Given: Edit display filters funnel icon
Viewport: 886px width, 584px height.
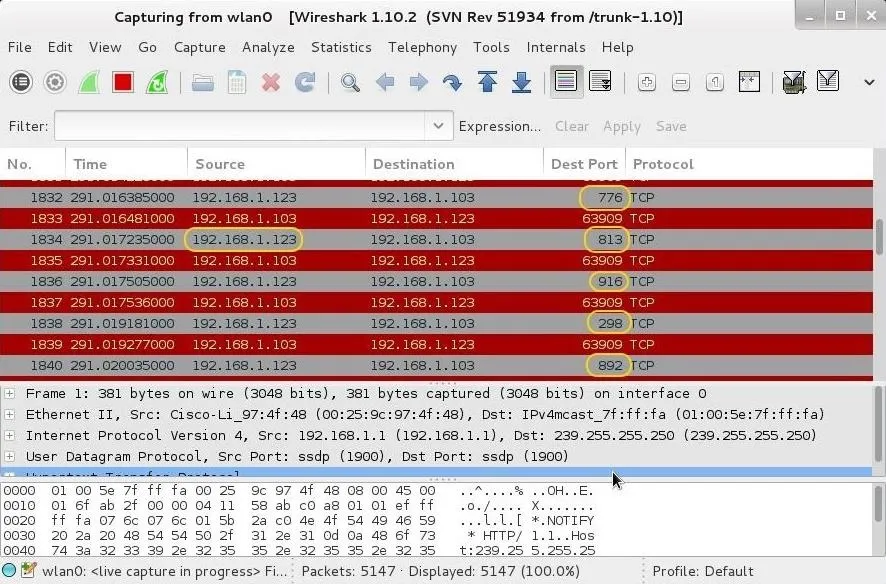Looking at the screenshot, I should click(828, 81).
